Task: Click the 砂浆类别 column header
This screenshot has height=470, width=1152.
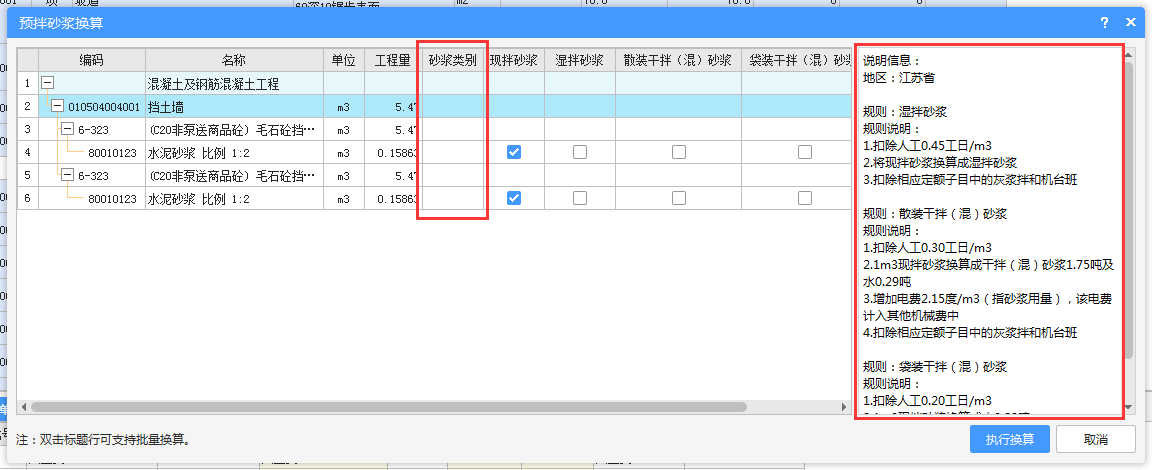Action: click(452, 60)
